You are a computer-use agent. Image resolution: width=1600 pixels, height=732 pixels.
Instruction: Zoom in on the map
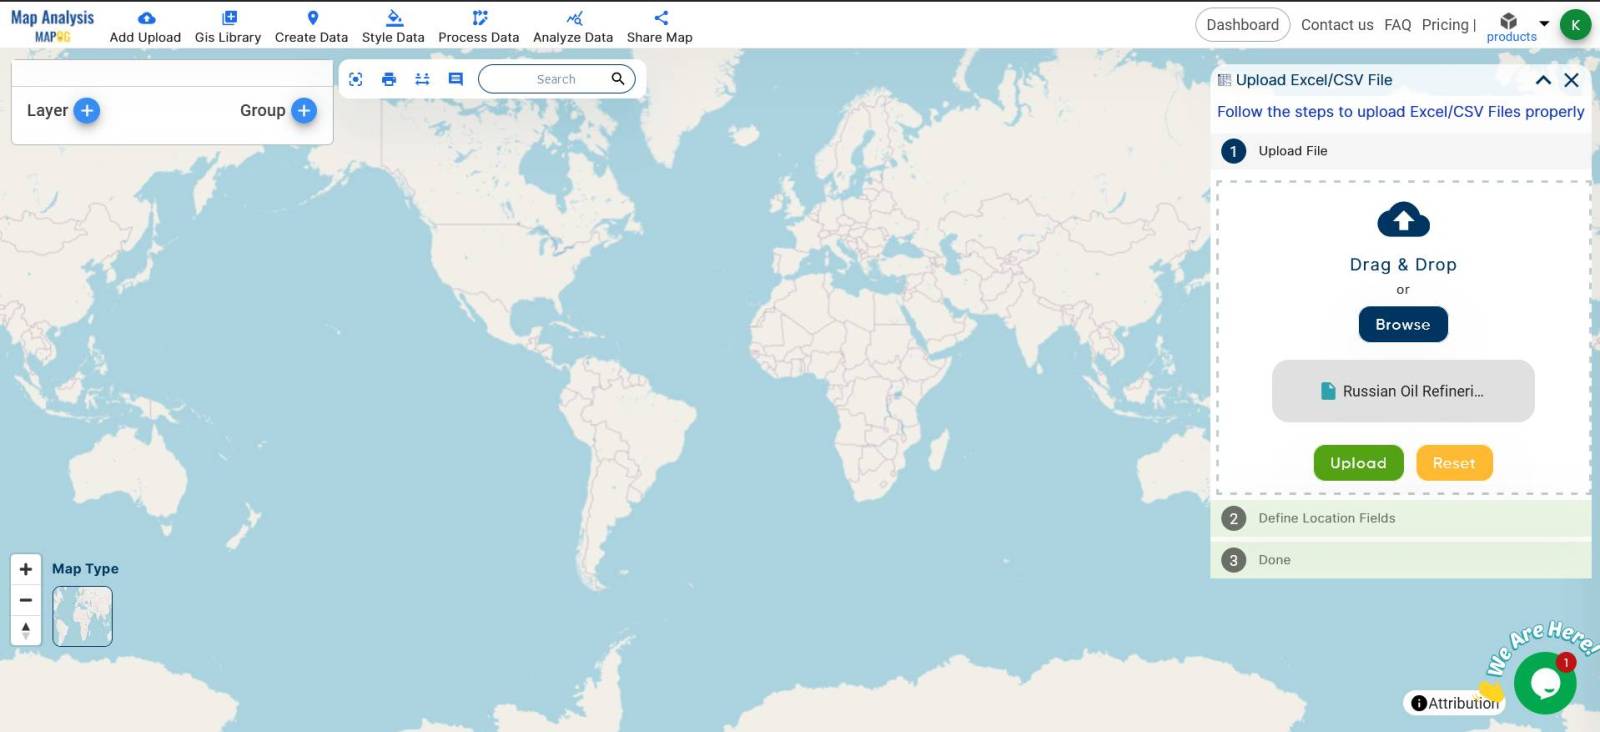[26, 569]
